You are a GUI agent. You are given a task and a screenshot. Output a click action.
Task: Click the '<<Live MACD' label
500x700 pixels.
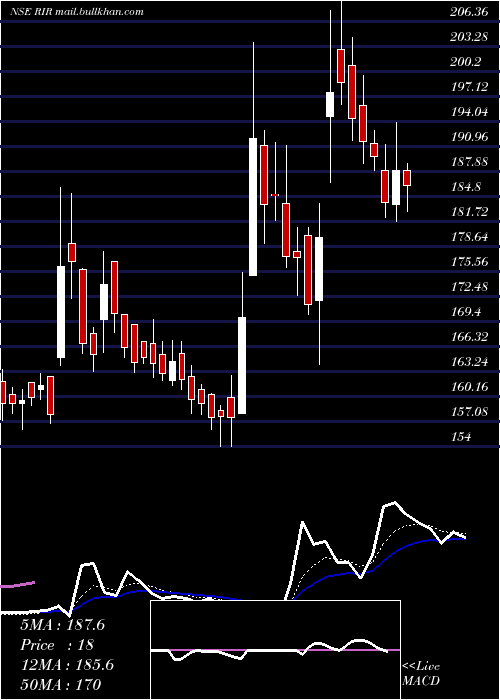[x=421, y=674]
